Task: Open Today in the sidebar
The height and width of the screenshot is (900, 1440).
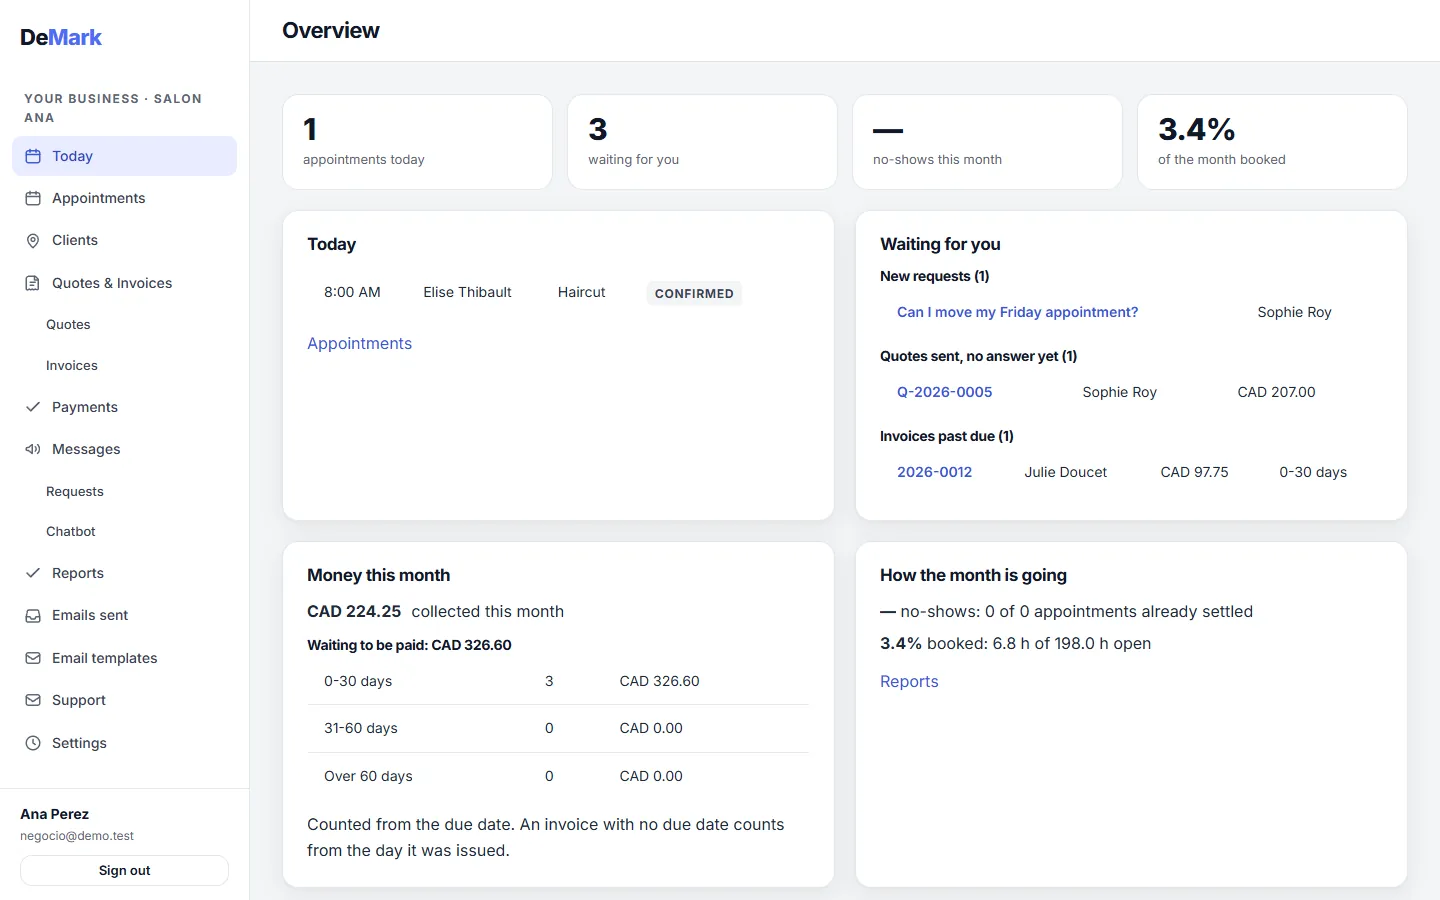Action: coord(124,156)
